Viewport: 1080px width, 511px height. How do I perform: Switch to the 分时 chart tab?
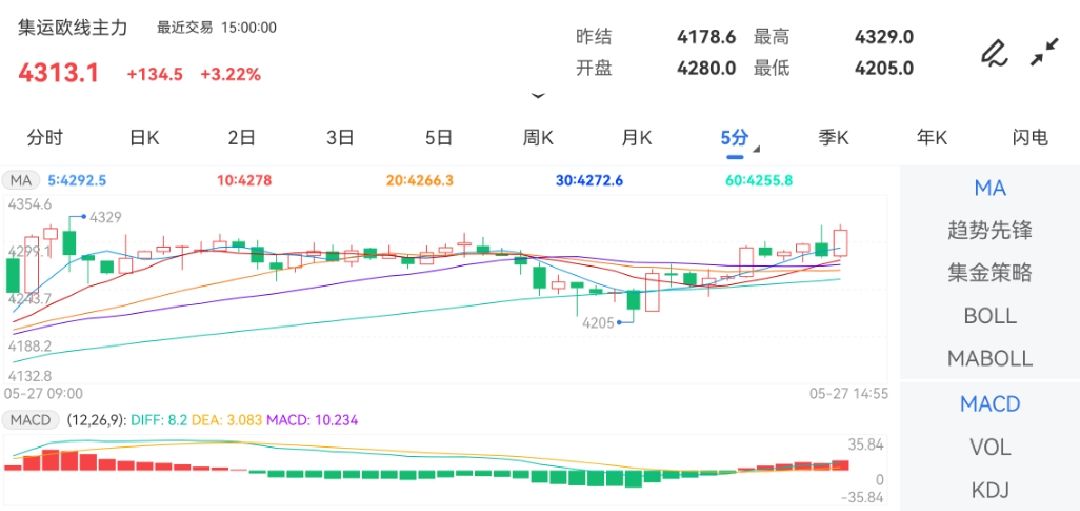pos(45,138)
